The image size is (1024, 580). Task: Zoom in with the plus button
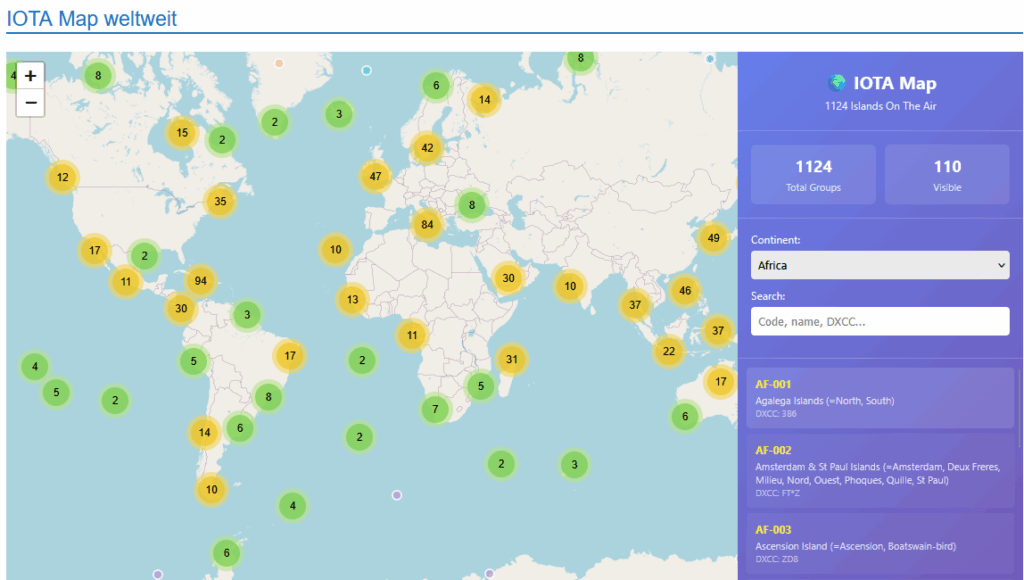tap(30, 76)
